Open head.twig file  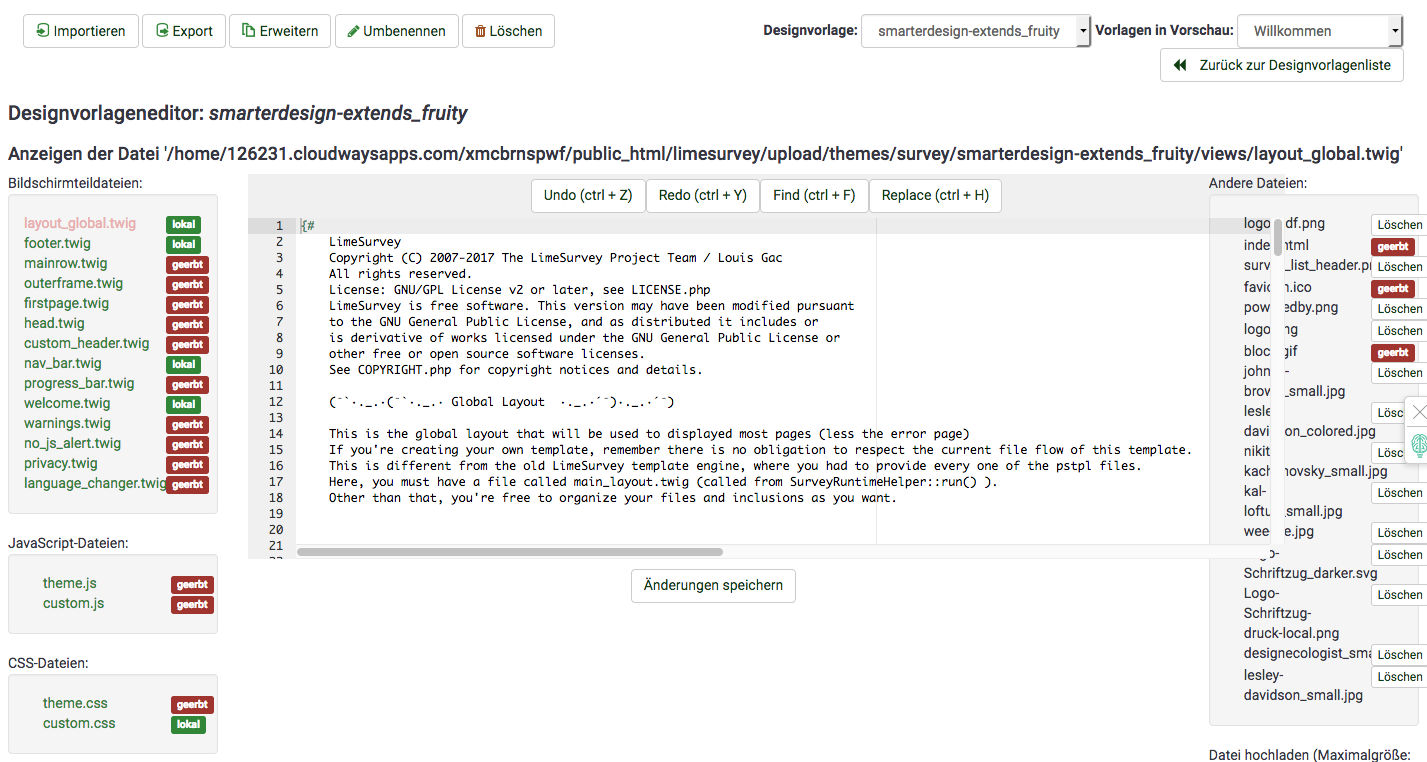(x=54, y=324)
